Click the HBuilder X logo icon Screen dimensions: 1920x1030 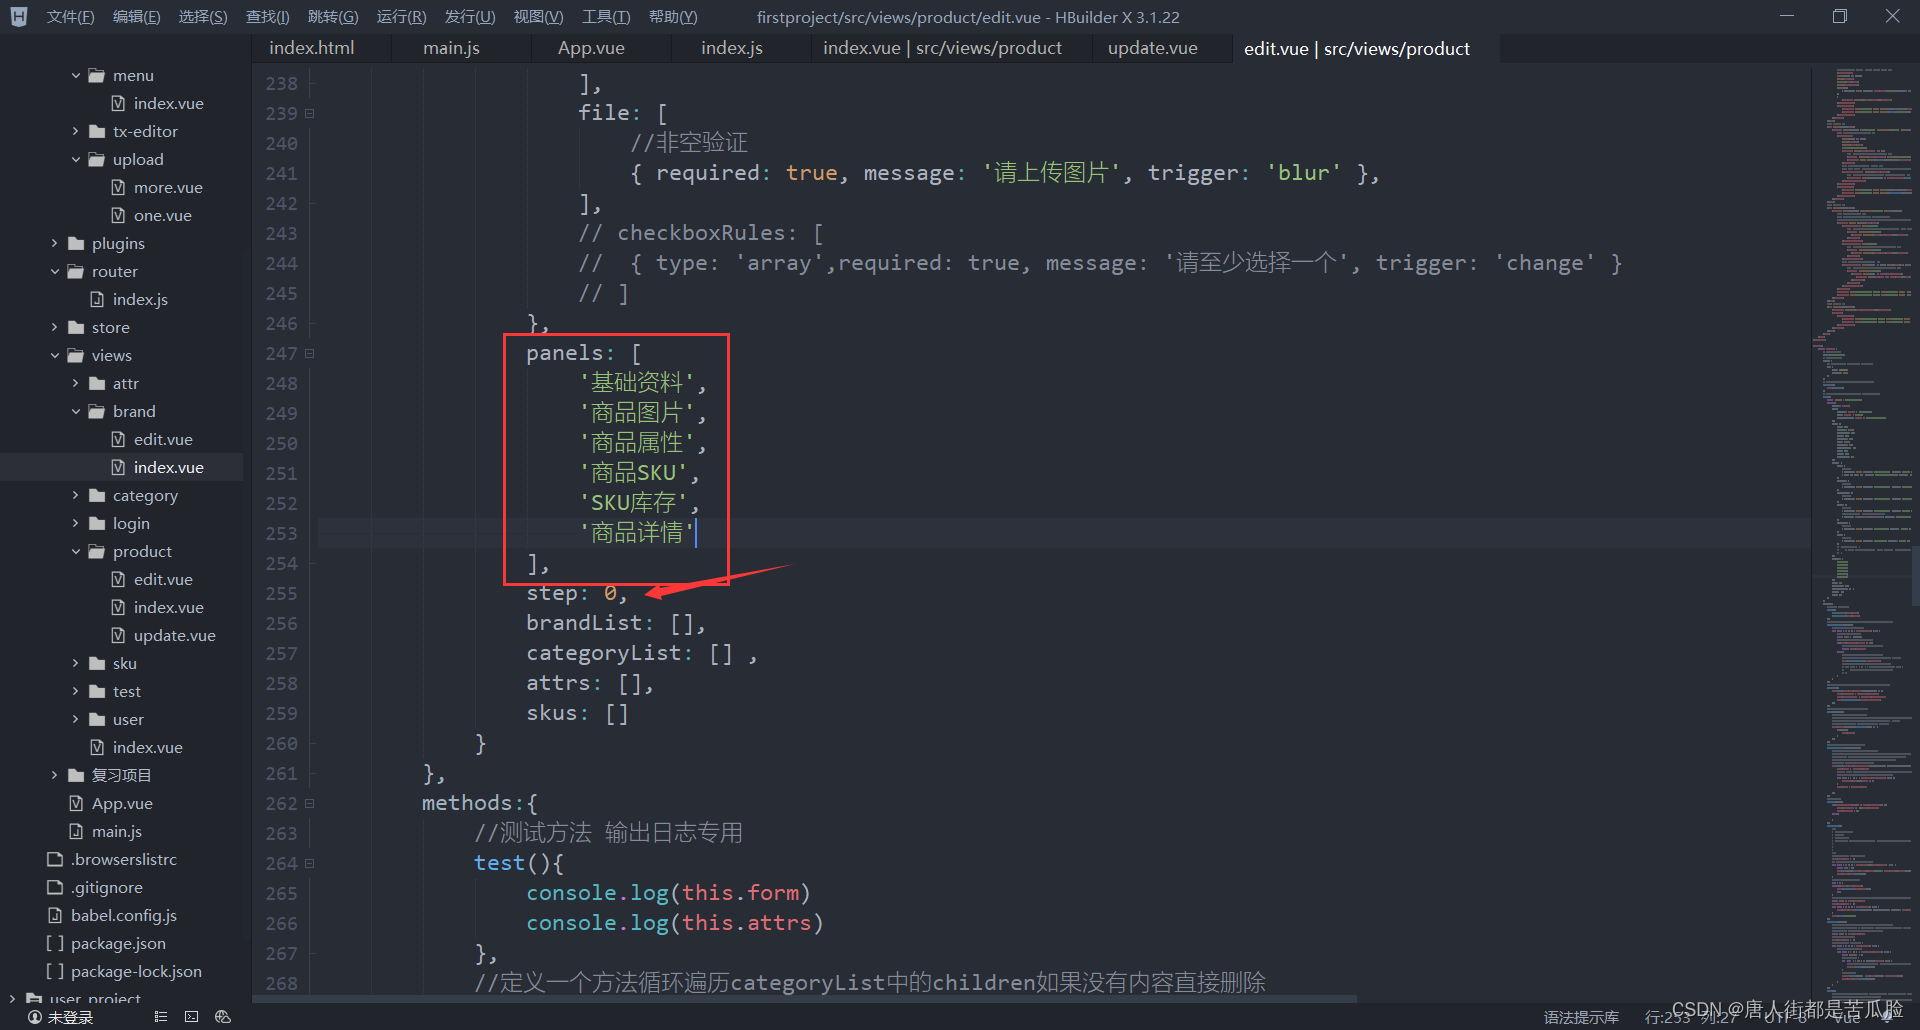(19, 17)
